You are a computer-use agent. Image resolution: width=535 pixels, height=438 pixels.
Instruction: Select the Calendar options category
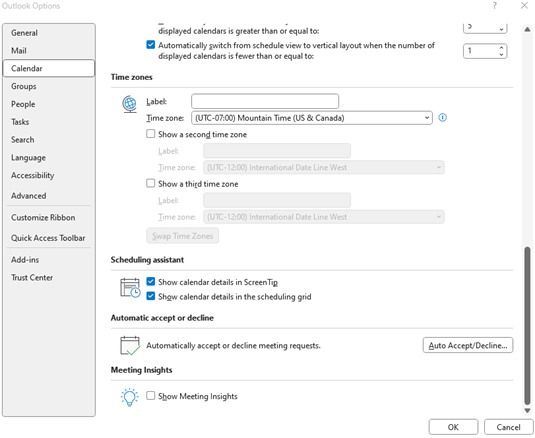click(48, 68)
